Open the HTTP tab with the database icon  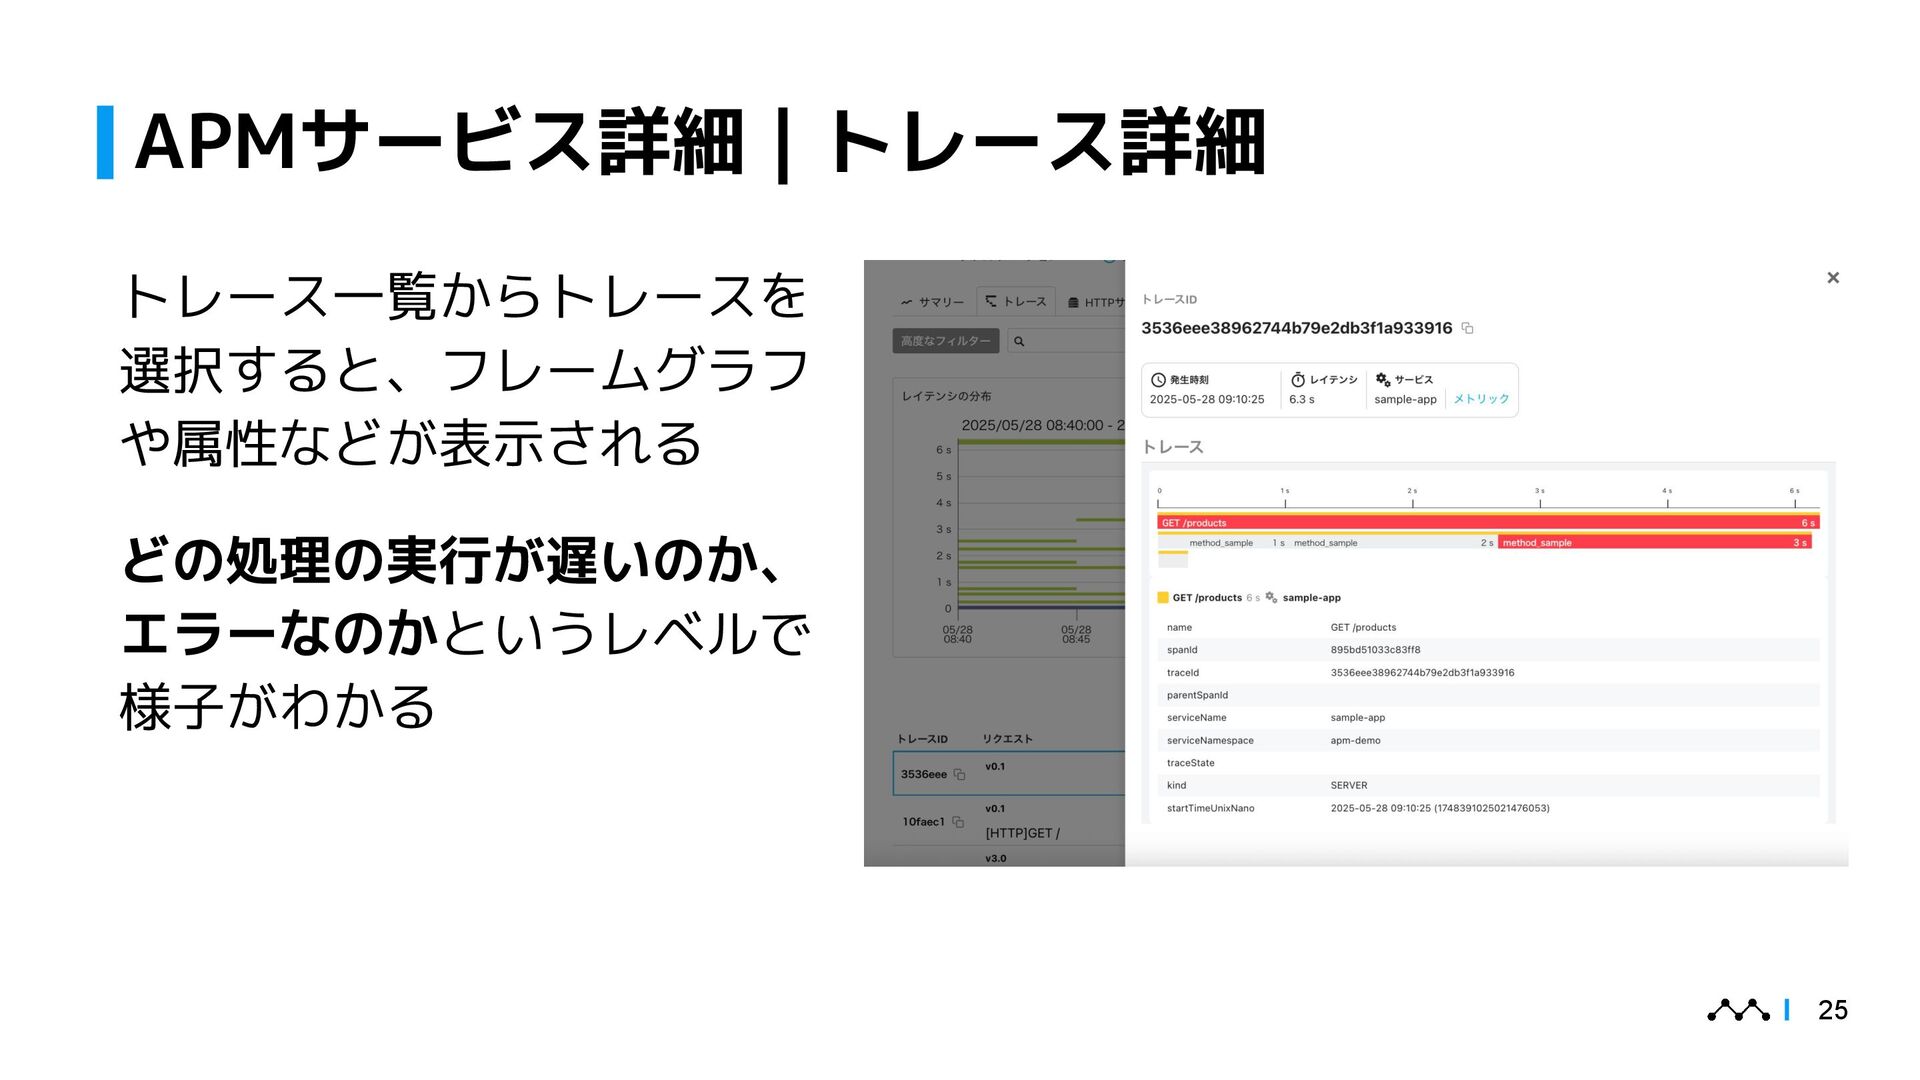1095,302
